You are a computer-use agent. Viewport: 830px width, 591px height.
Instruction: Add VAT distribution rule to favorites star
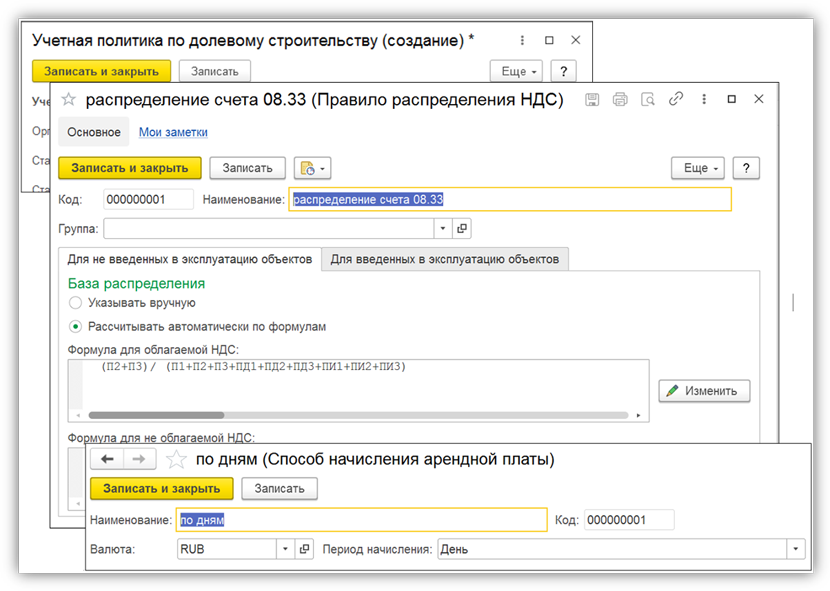pos(69,99)
